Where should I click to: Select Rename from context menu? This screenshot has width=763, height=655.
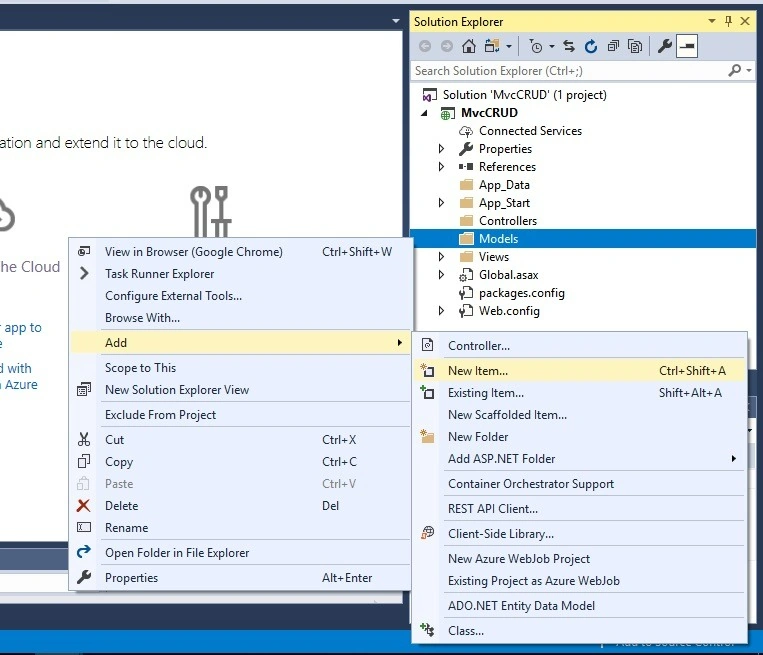[240, 528]
